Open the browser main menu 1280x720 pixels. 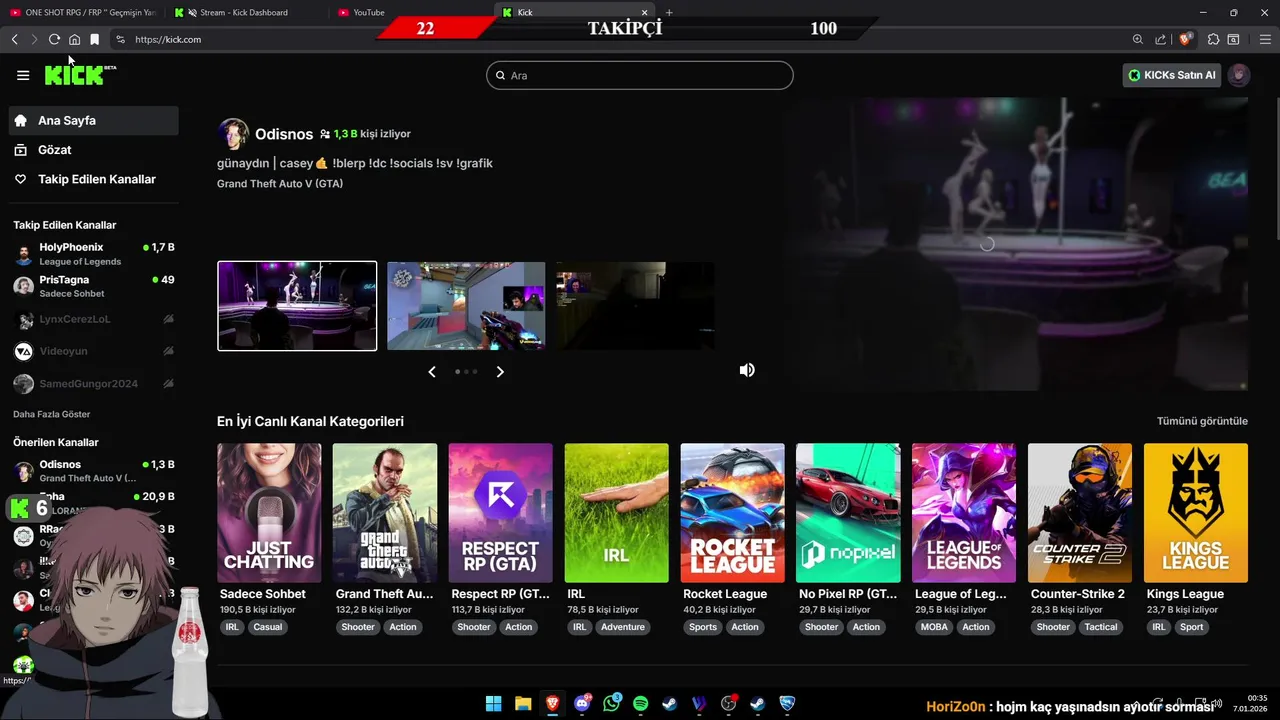[1265, 39]
